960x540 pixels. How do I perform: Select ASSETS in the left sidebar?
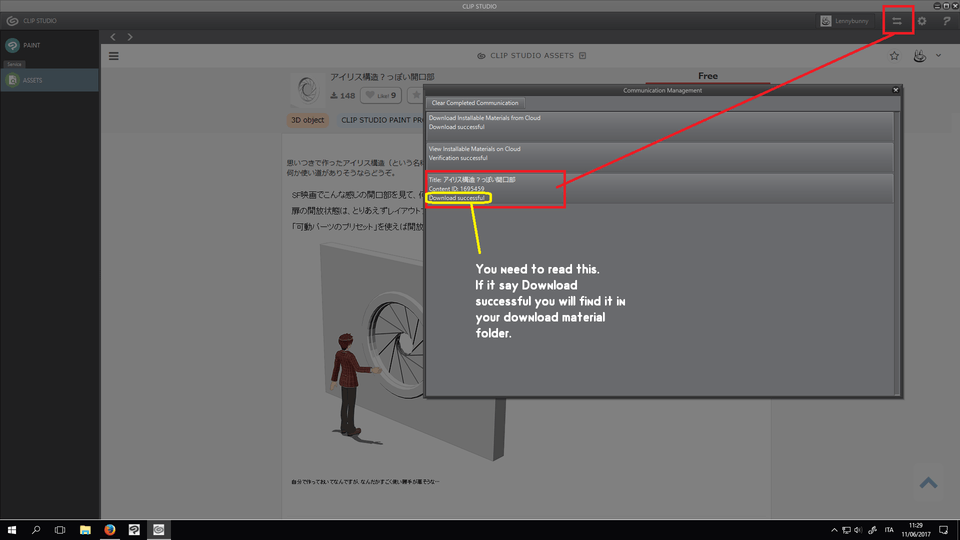pyautogui.click(x=50, y=80)
